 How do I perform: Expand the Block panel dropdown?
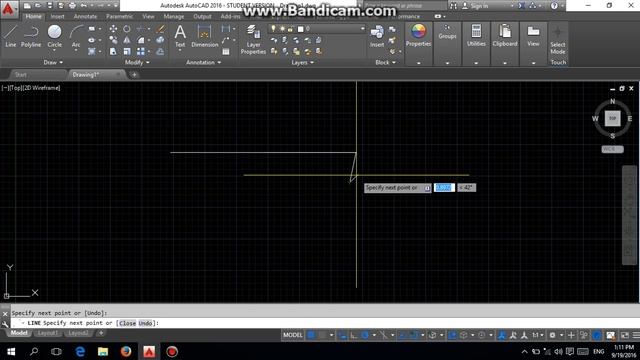coord(385,62)
